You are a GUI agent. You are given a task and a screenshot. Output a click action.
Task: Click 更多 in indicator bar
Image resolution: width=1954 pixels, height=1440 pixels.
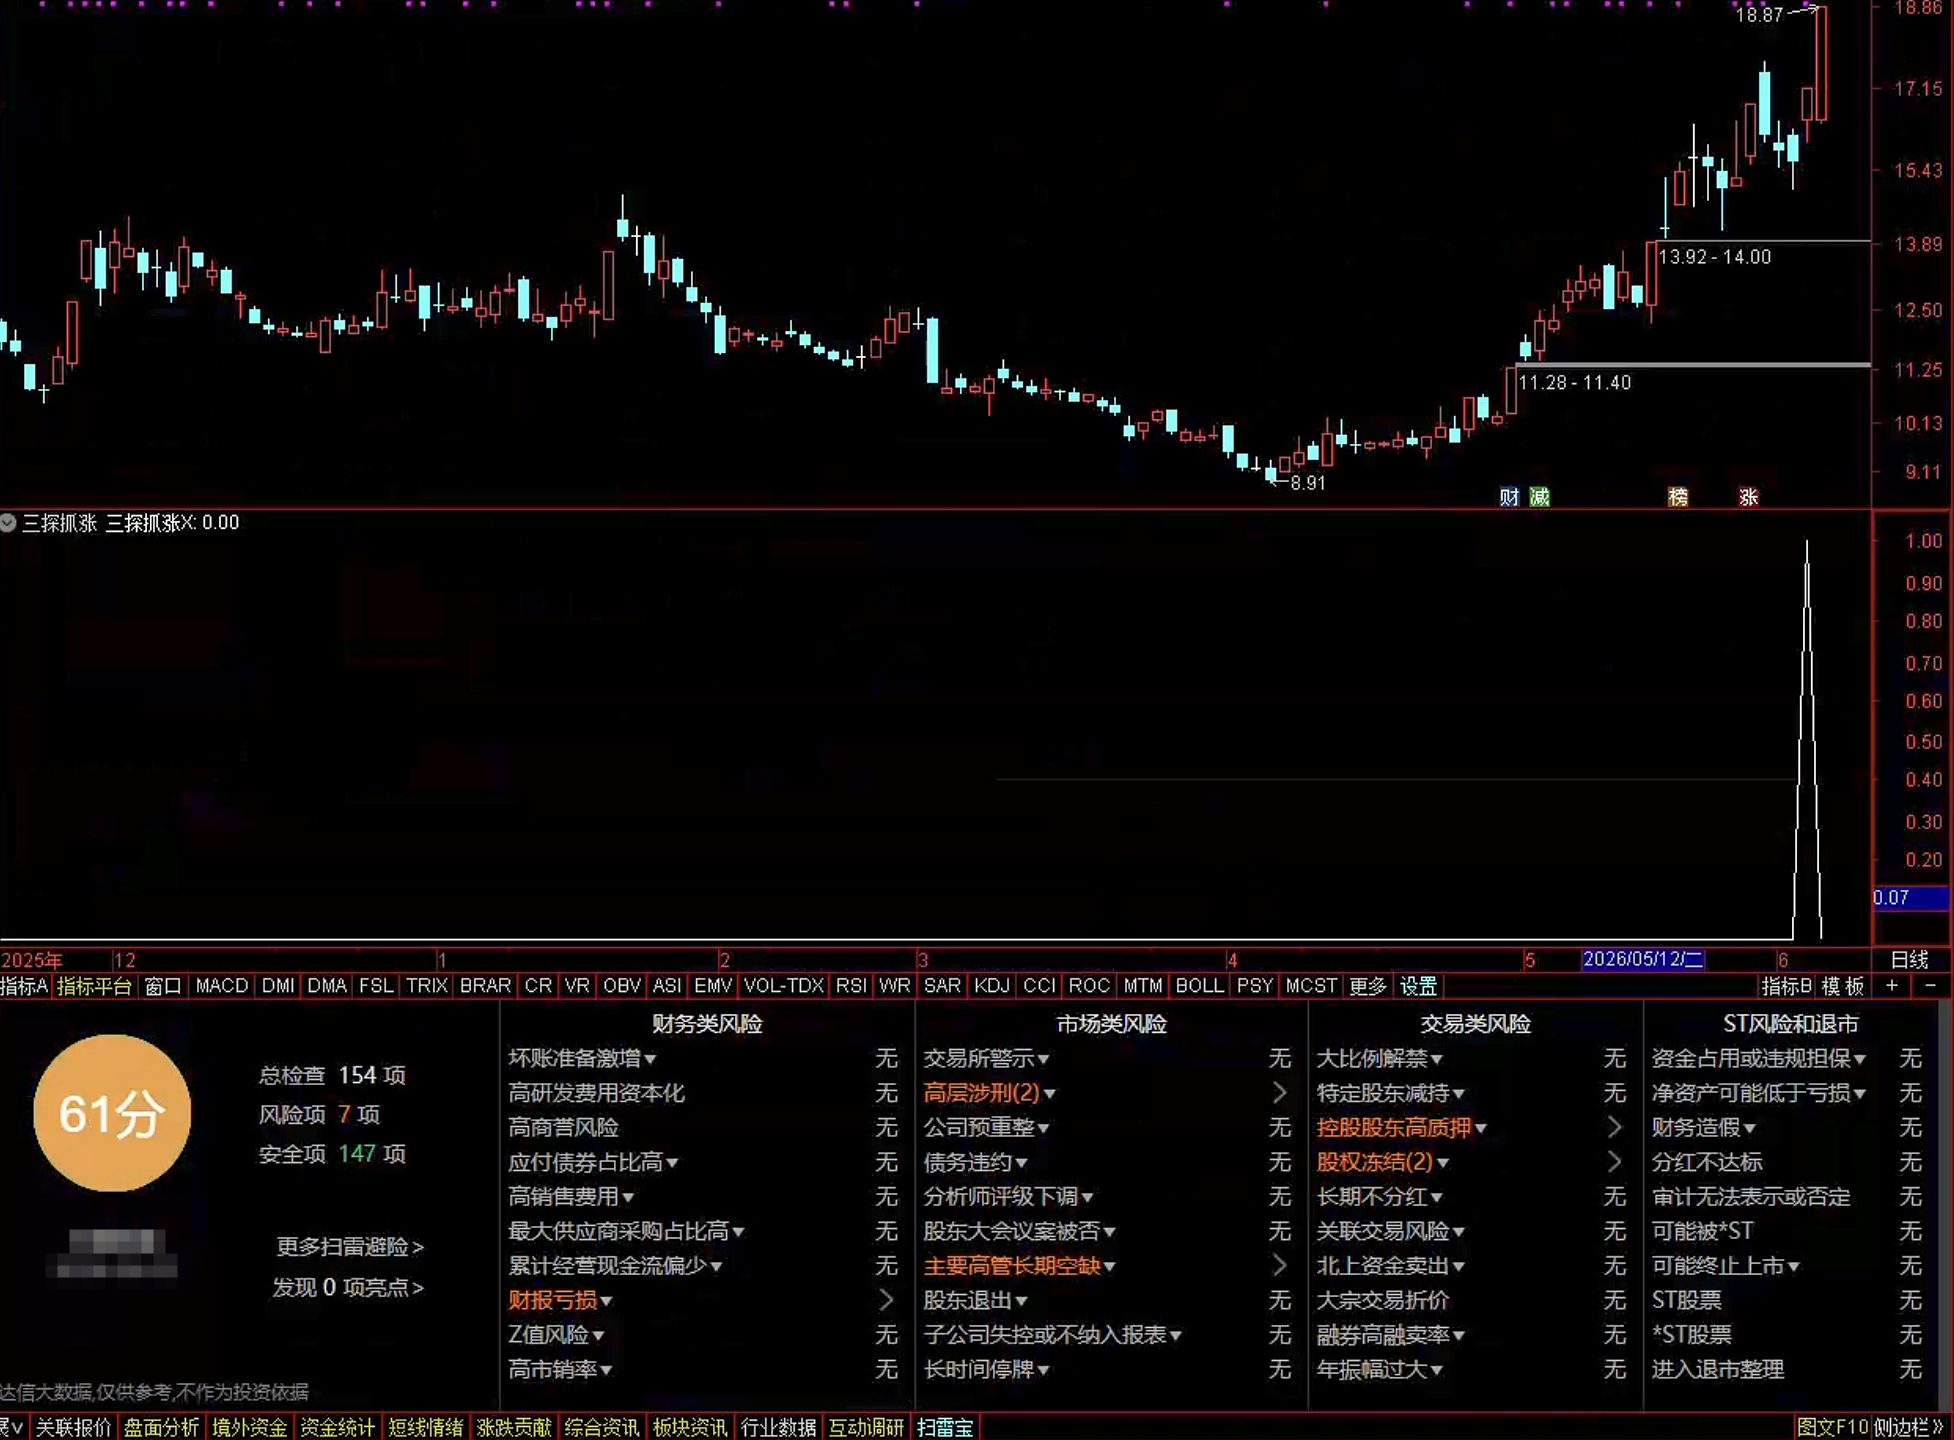(x=1367, y=986)
